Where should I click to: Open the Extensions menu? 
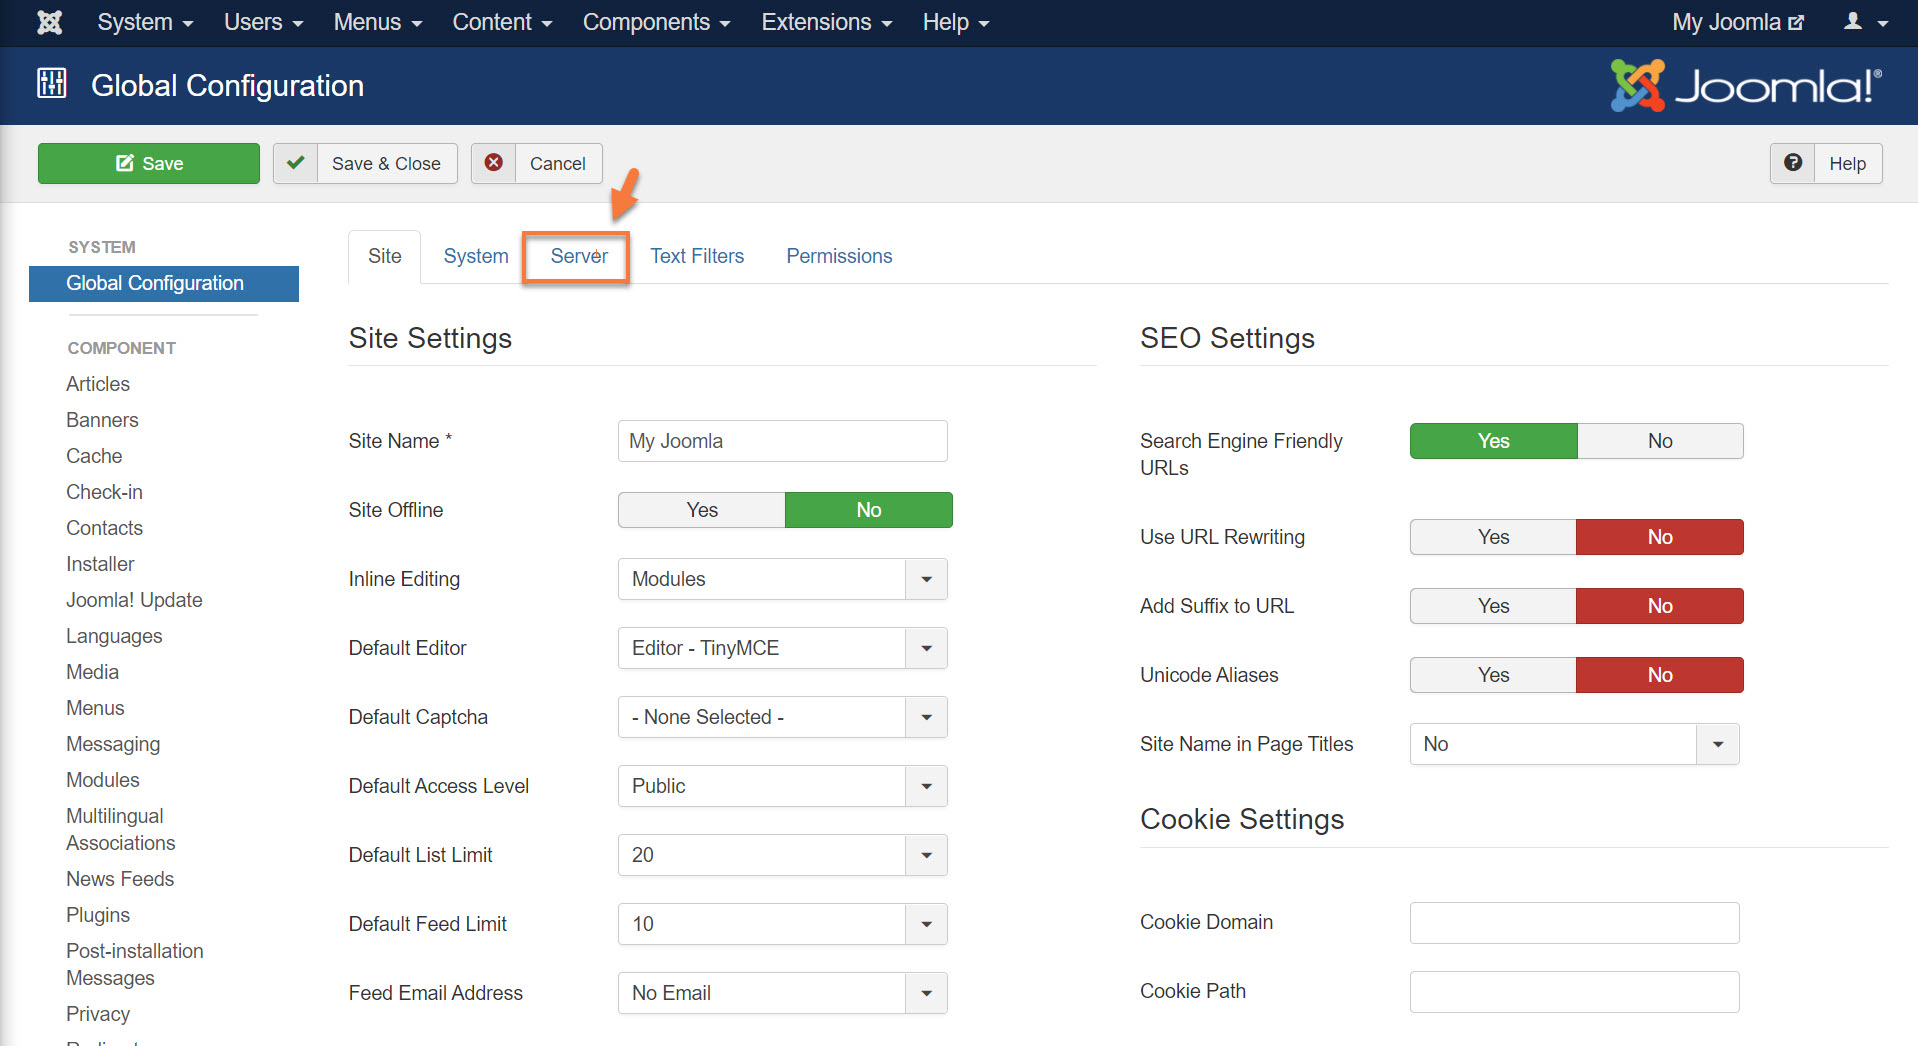pos(818,22)
